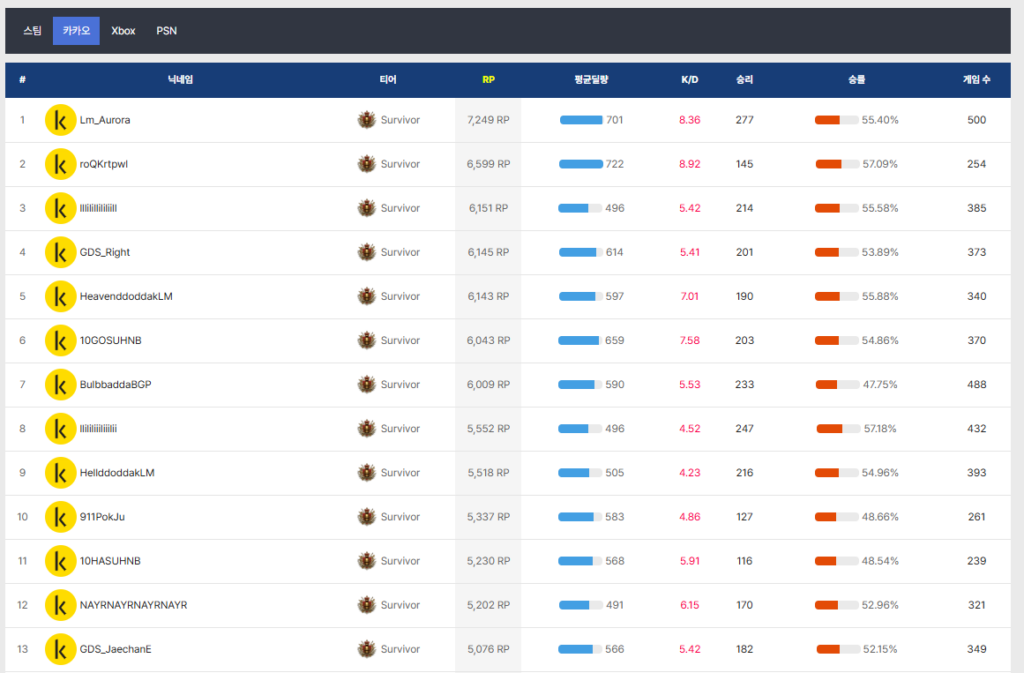Screen dimensions: 1024x673
Task: Switch to the 스팀 platform tab
Action: tap(33, 31)
